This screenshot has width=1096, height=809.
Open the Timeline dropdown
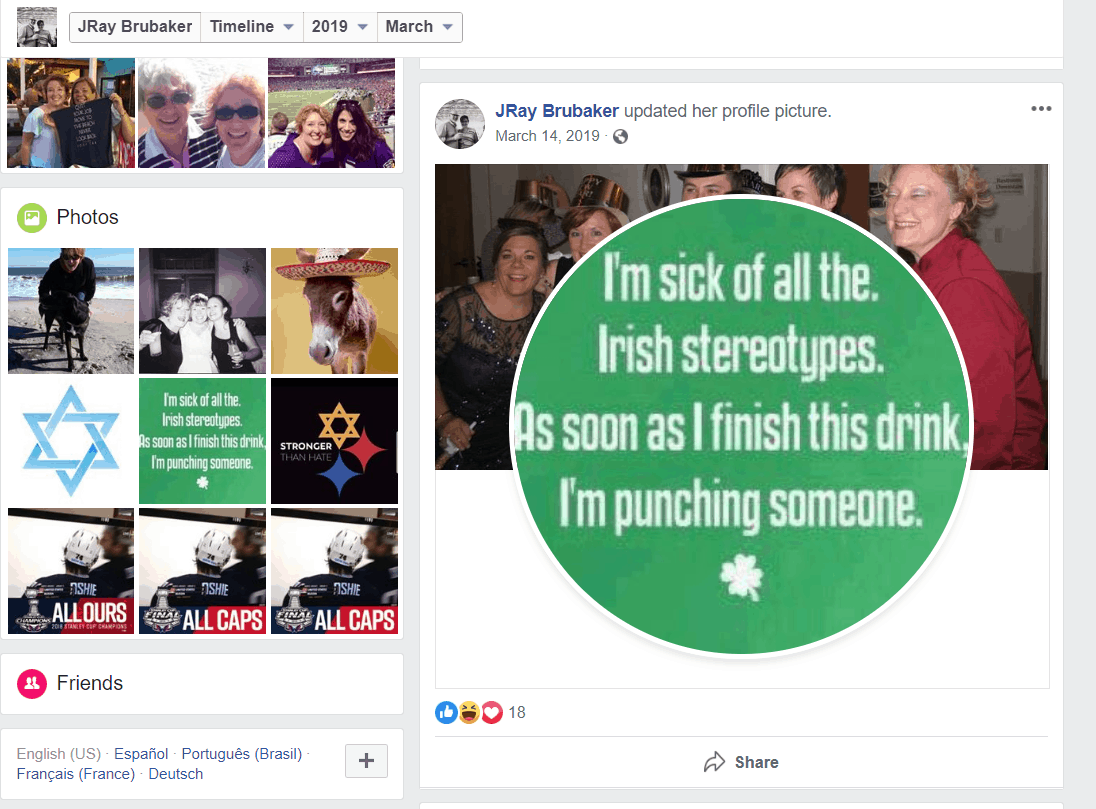pos(252,27)
